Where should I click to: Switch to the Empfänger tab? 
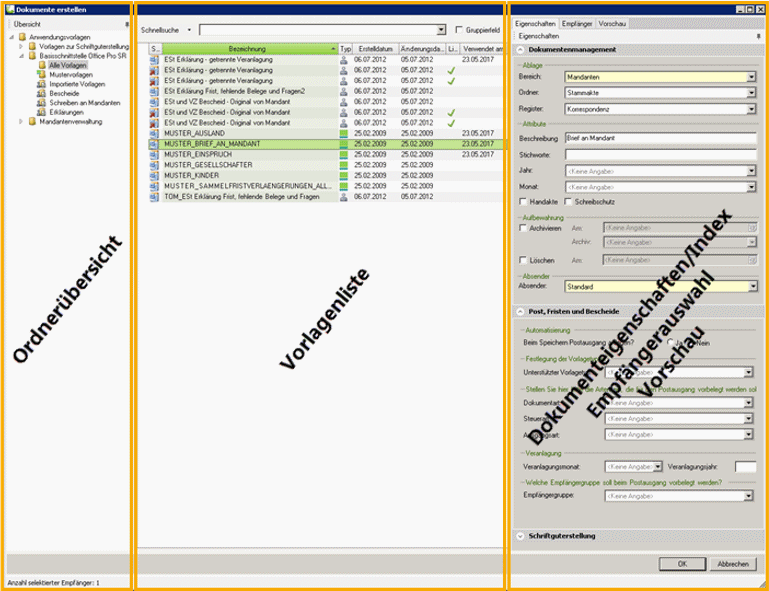coord(575,22)
